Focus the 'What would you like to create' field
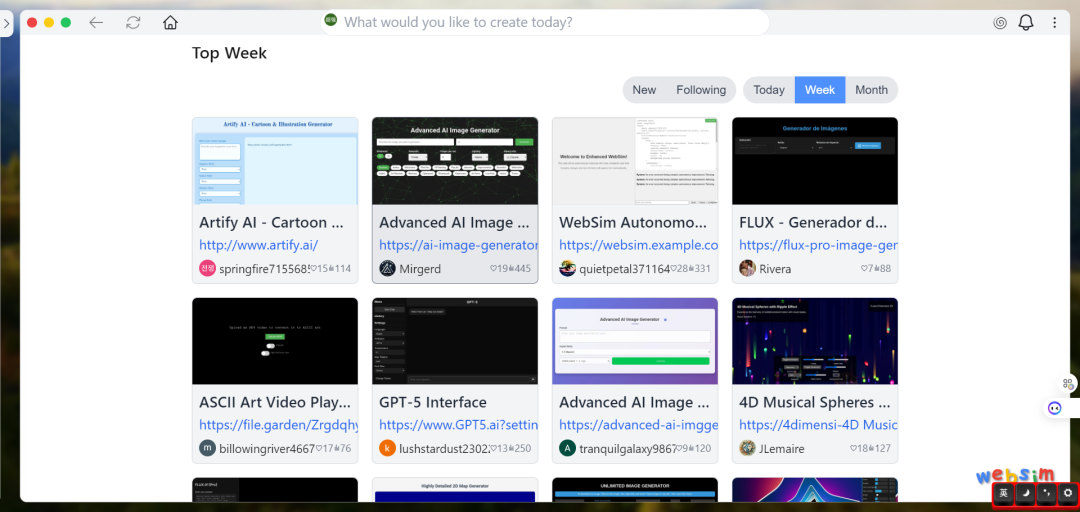 (544, 22)
